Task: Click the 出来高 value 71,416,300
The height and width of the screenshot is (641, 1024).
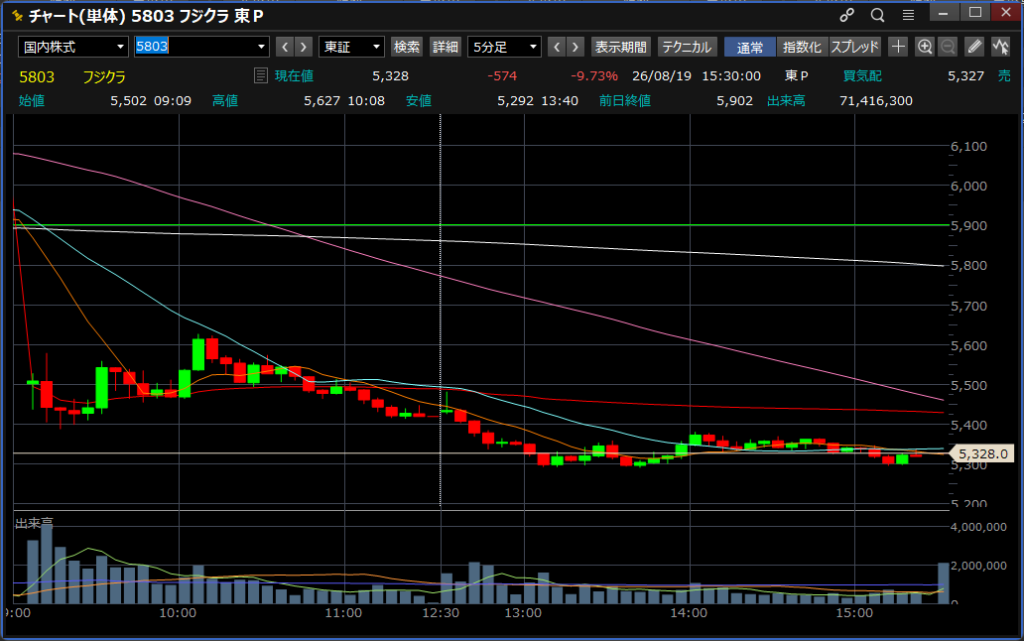Action: (x=876, y=101)
